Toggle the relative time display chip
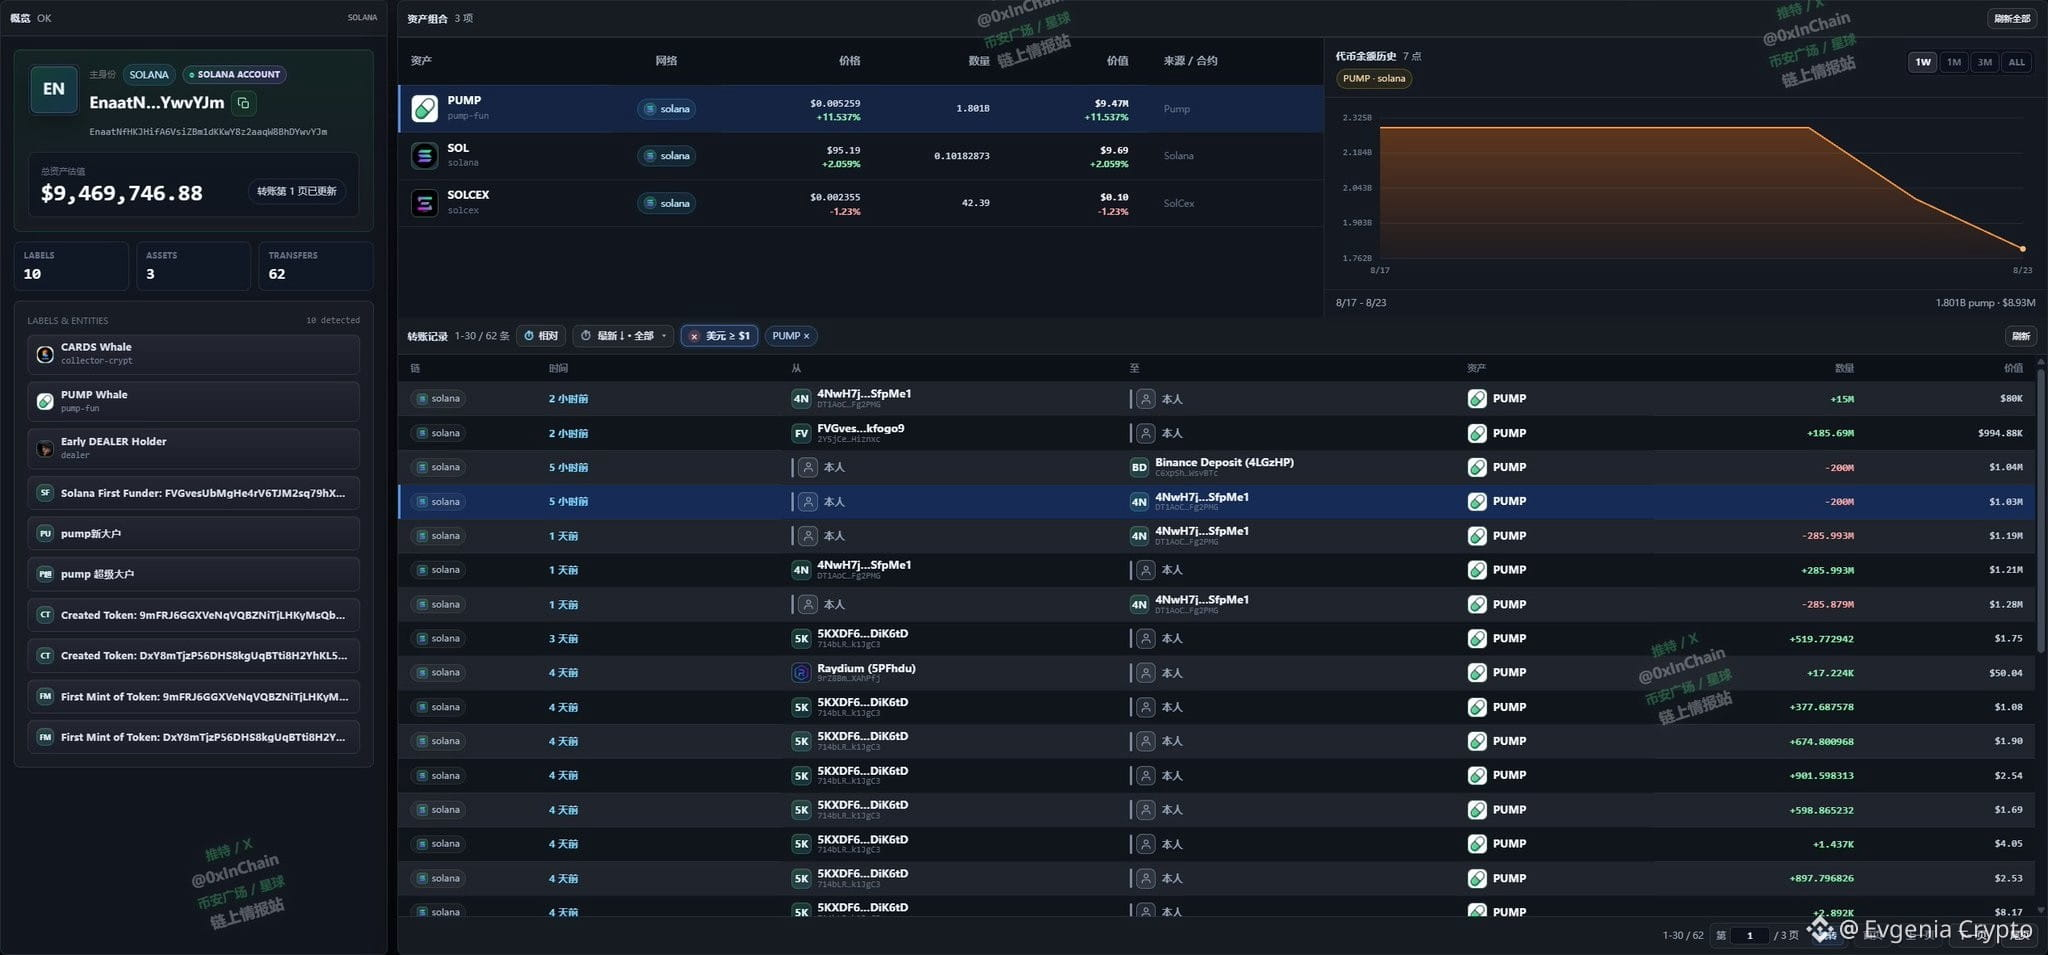 [543, 336]
